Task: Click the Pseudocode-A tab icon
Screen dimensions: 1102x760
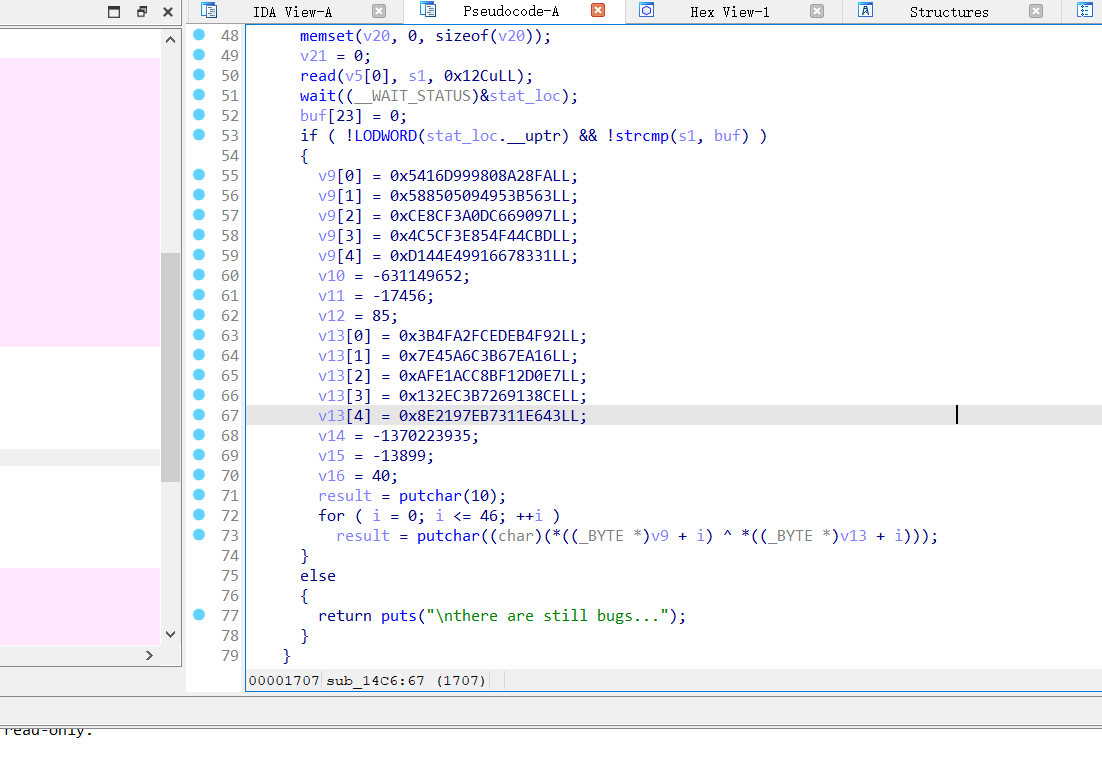Action: [x=427, y=10]
